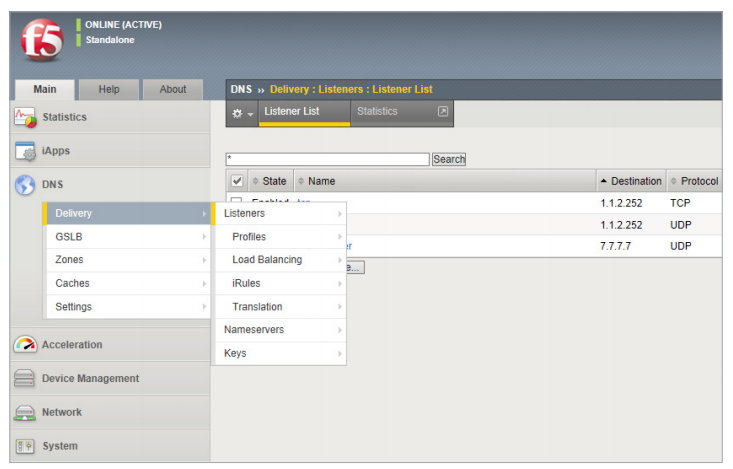Click the listener search input field
Image resolution: width=733 pixels, height=469 pixels.
(327, 159)
